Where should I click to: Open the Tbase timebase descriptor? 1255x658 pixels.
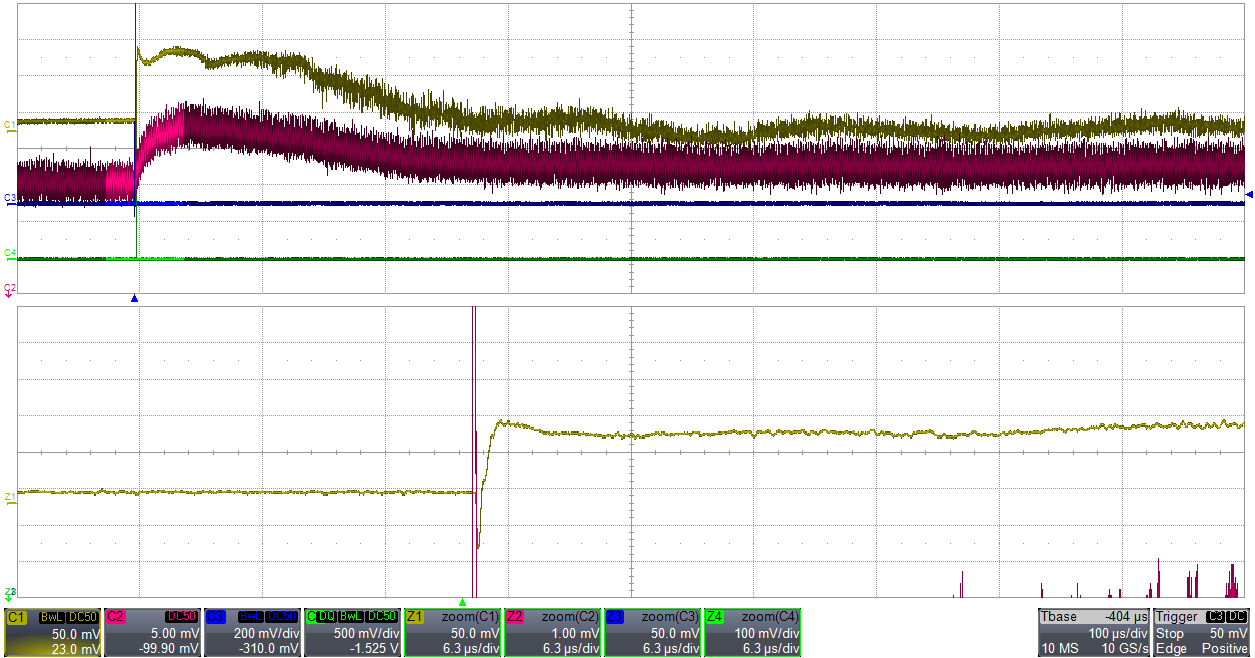pyautogui.click(x=1094, y=632)
